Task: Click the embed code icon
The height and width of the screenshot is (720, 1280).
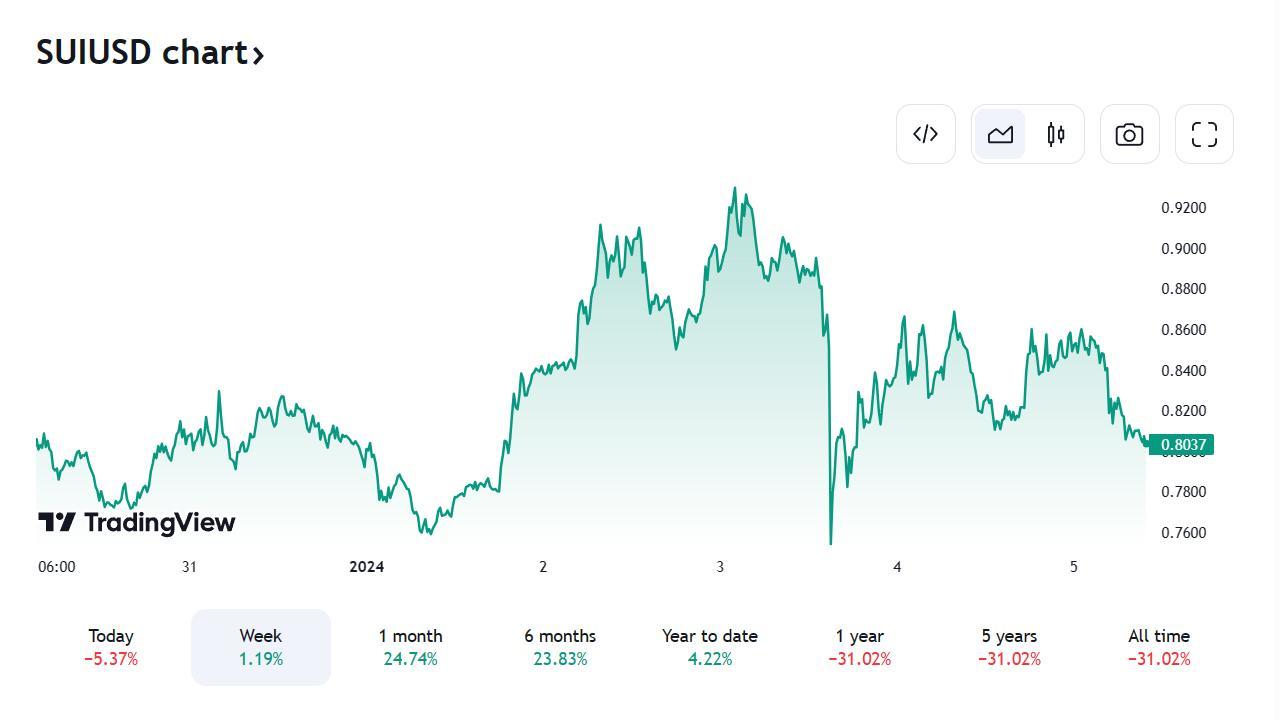Action: [926, 134]
